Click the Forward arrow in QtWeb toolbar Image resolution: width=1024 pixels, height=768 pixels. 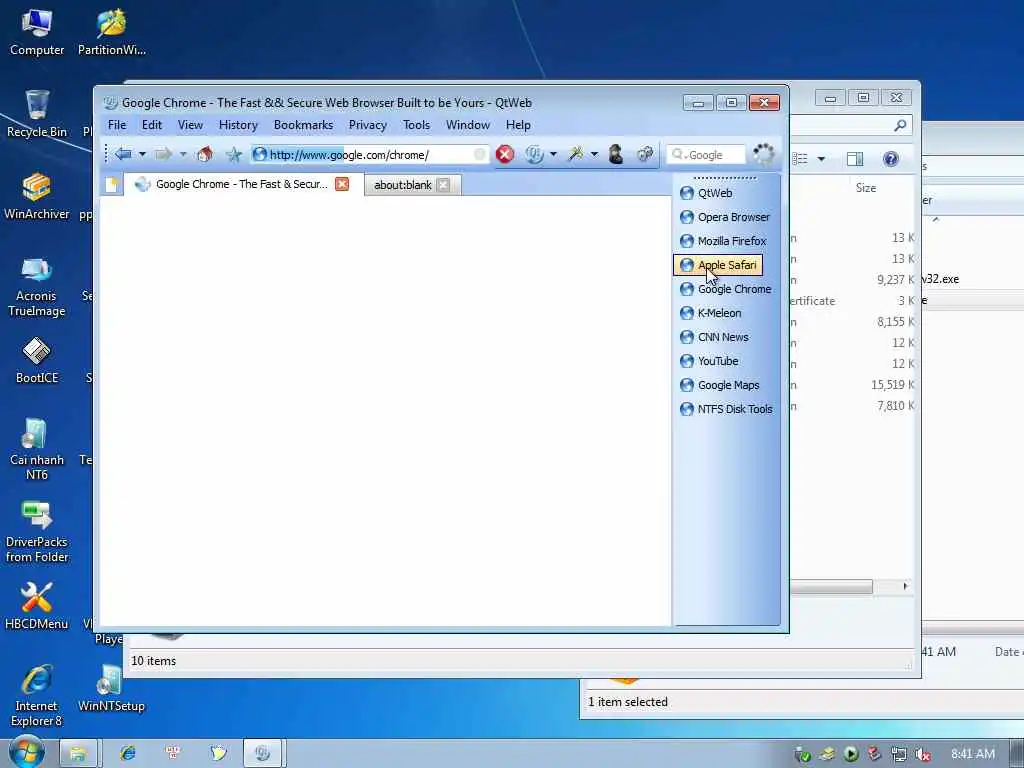click(163, 154)
